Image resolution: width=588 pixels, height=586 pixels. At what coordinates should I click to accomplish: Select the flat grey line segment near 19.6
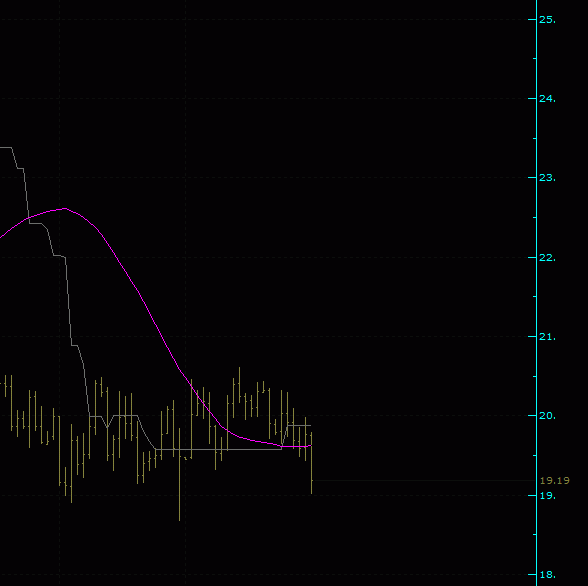tap(218, 449)
